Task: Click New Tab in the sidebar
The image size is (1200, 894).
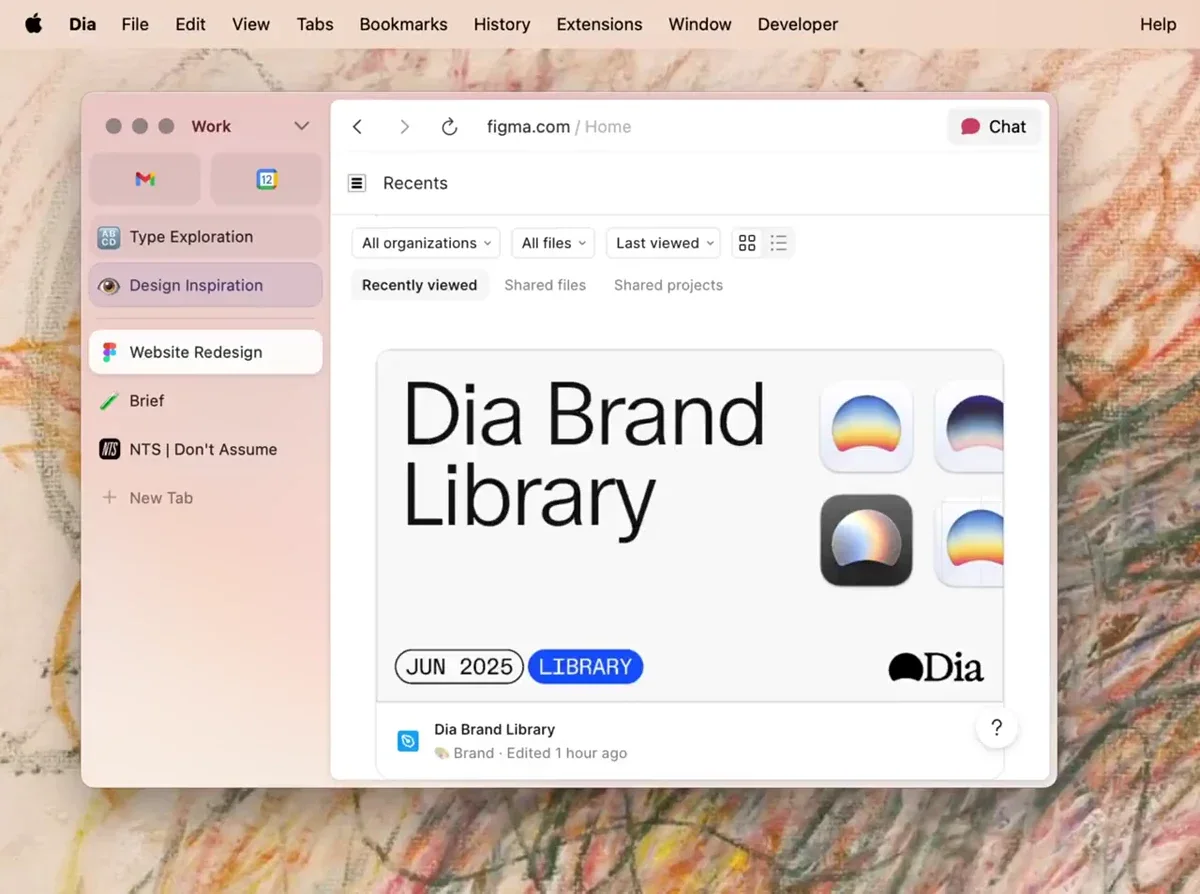Action: tap(206, 497)
